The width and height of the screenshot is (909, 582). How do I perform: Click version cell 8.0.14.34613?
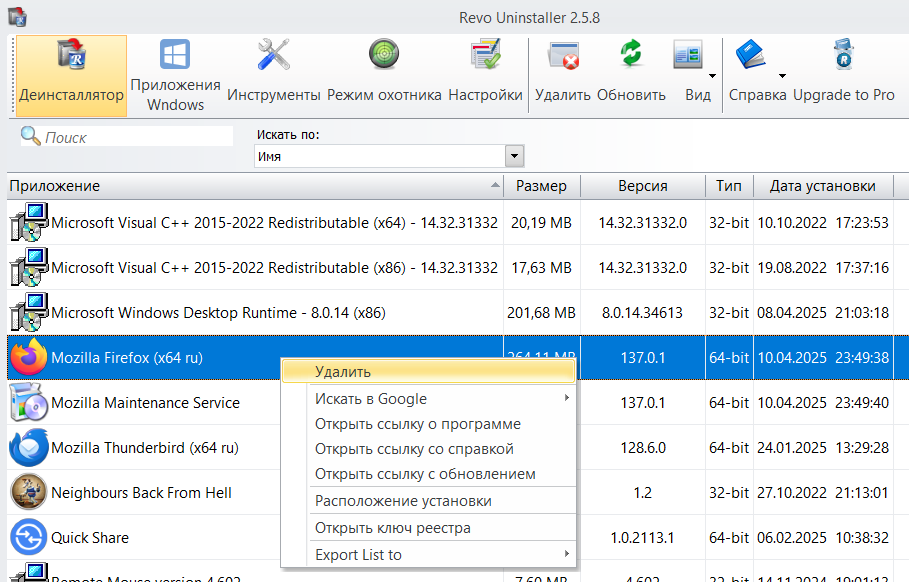tap(642, 313)
